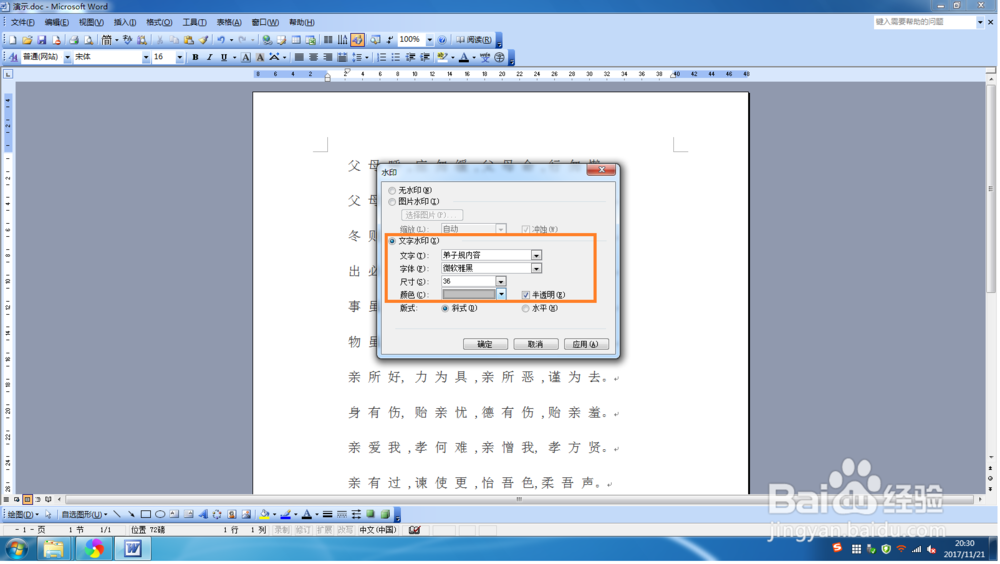The width and height of the screenshot is (1000, 564).
Task: Click the Paste clipboard icon
Action: coord(189,40)
